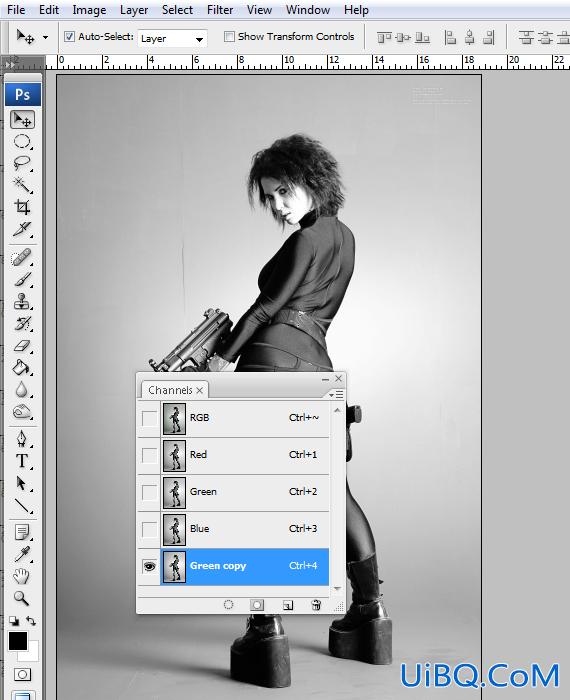570x700 pixels.
Task: Select the Crop tool
Action: [22, 207]
